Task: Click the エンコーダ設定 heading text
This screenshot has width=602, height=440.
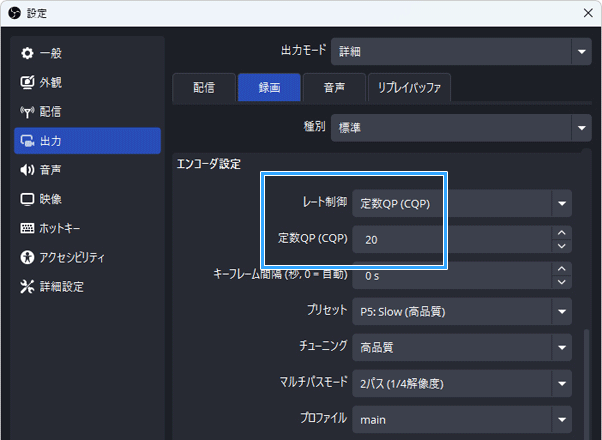Action: tap(208, 164)
